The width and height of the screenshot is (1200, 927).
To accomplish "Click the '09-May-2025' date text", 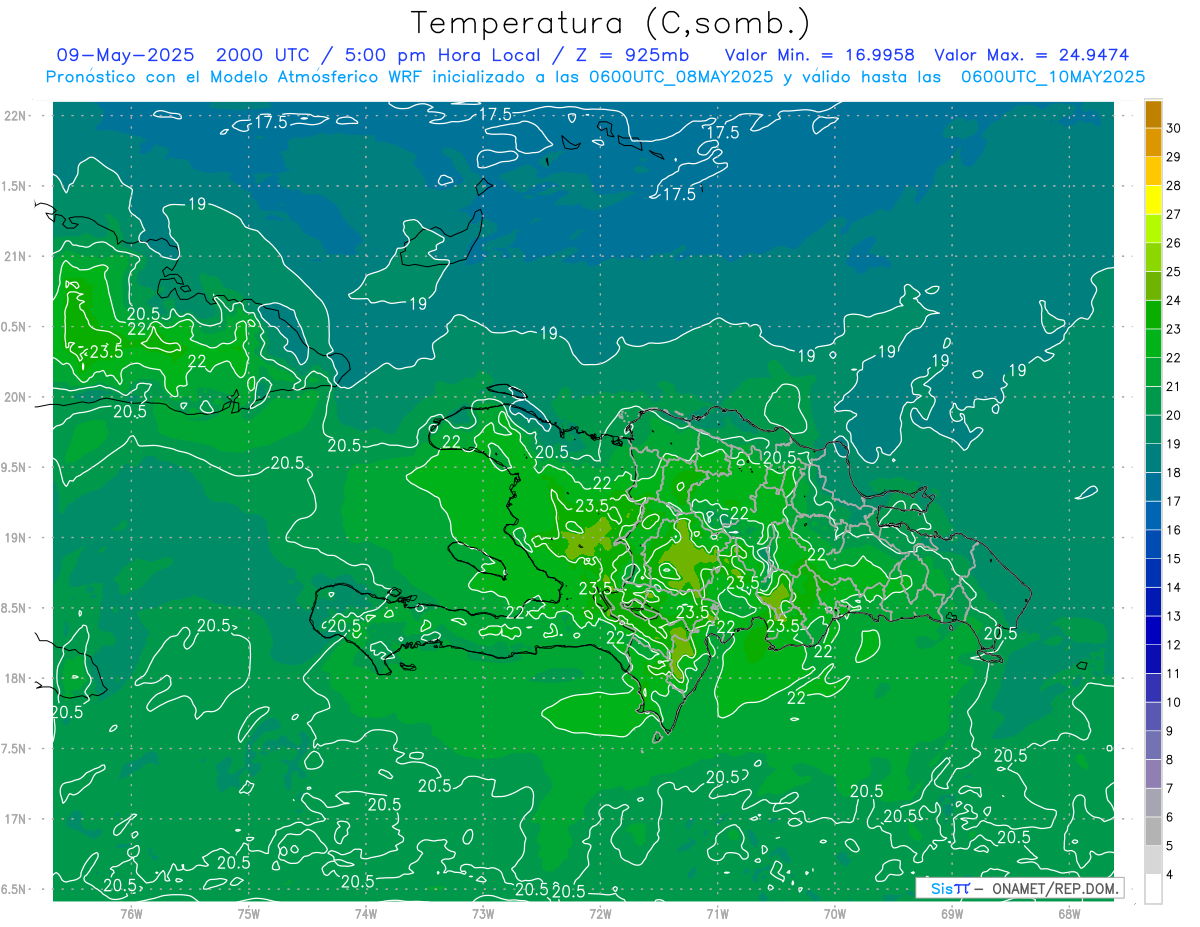I will 125,55.
